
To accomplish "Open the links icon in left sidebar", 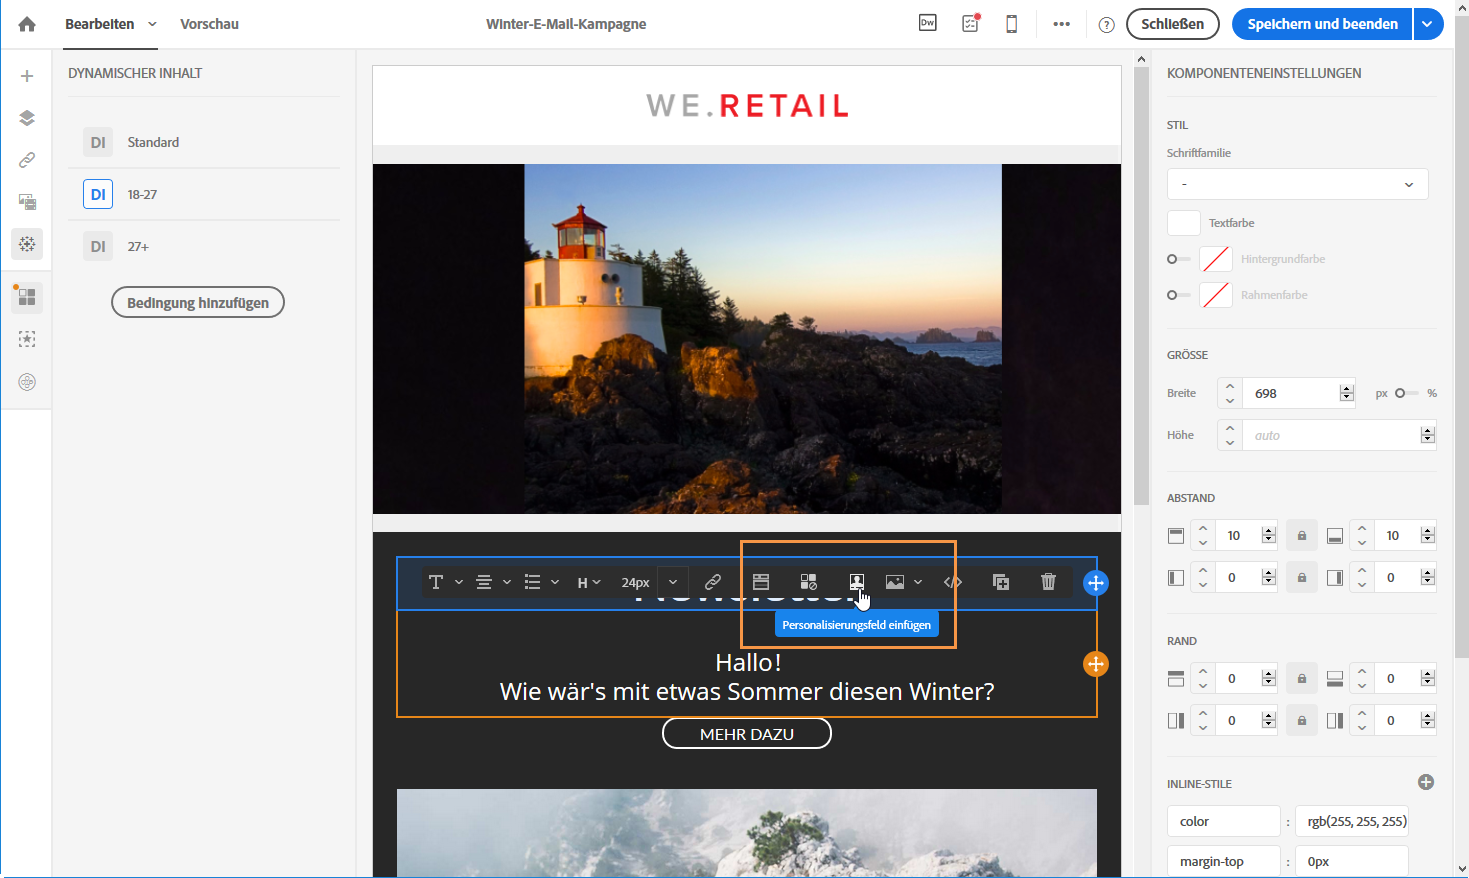I will tap(27, 160).
